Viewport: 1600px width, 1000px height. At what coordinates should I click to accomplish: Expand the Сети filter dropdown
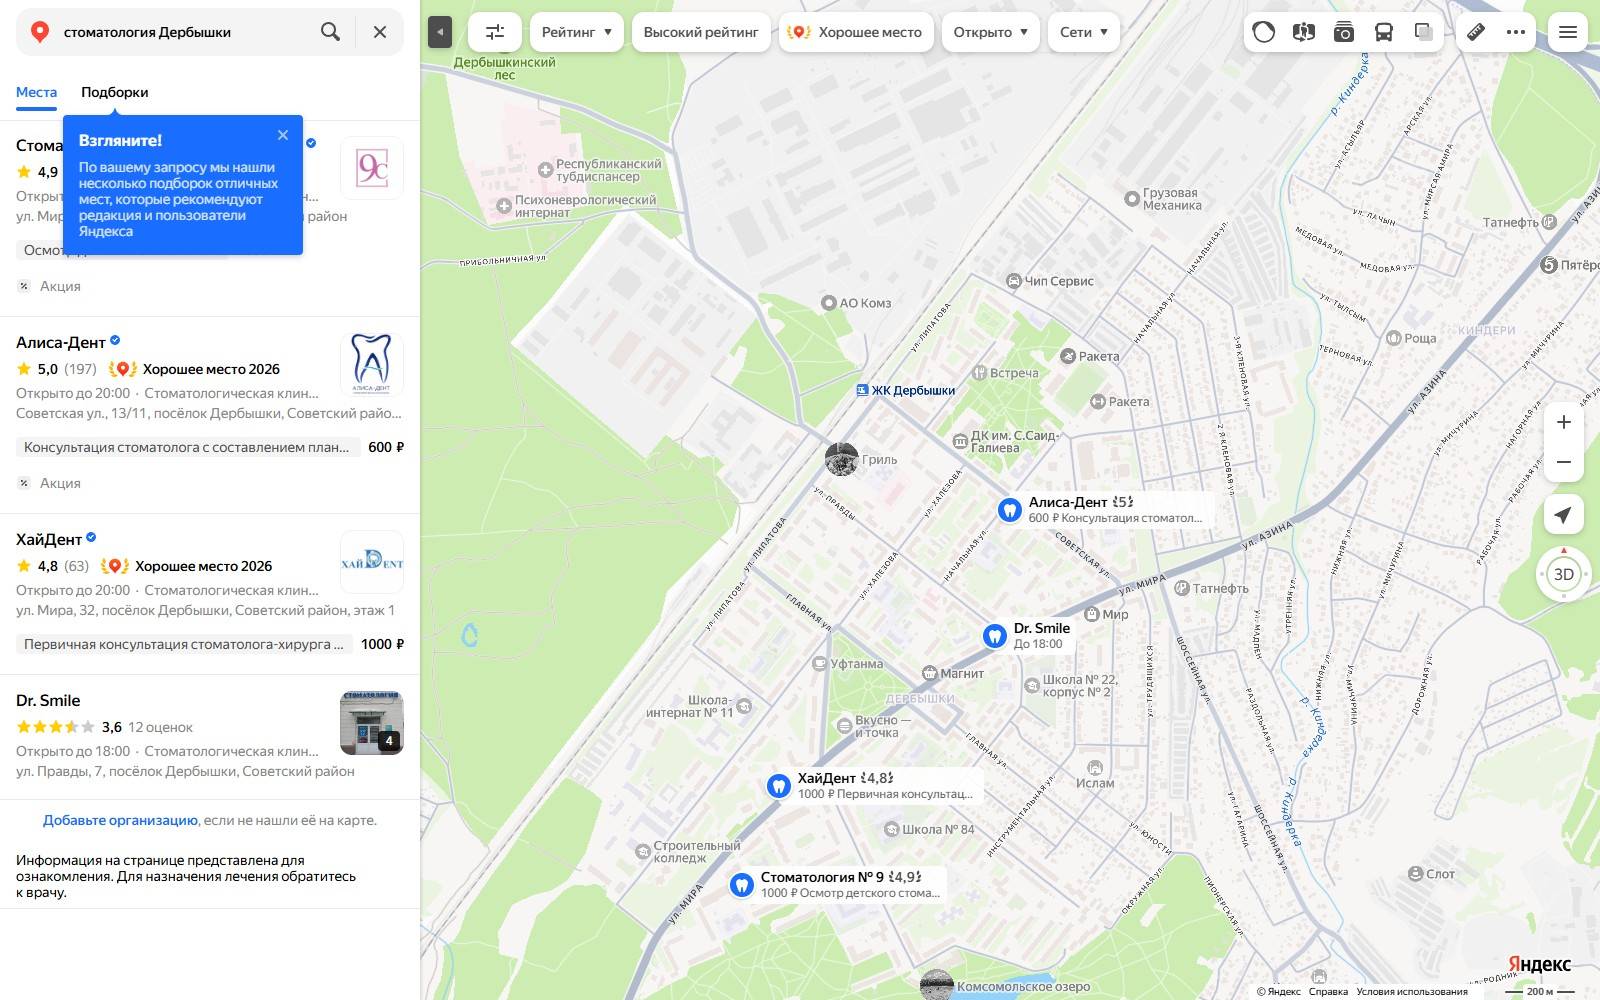click(x=1084, y=32)
